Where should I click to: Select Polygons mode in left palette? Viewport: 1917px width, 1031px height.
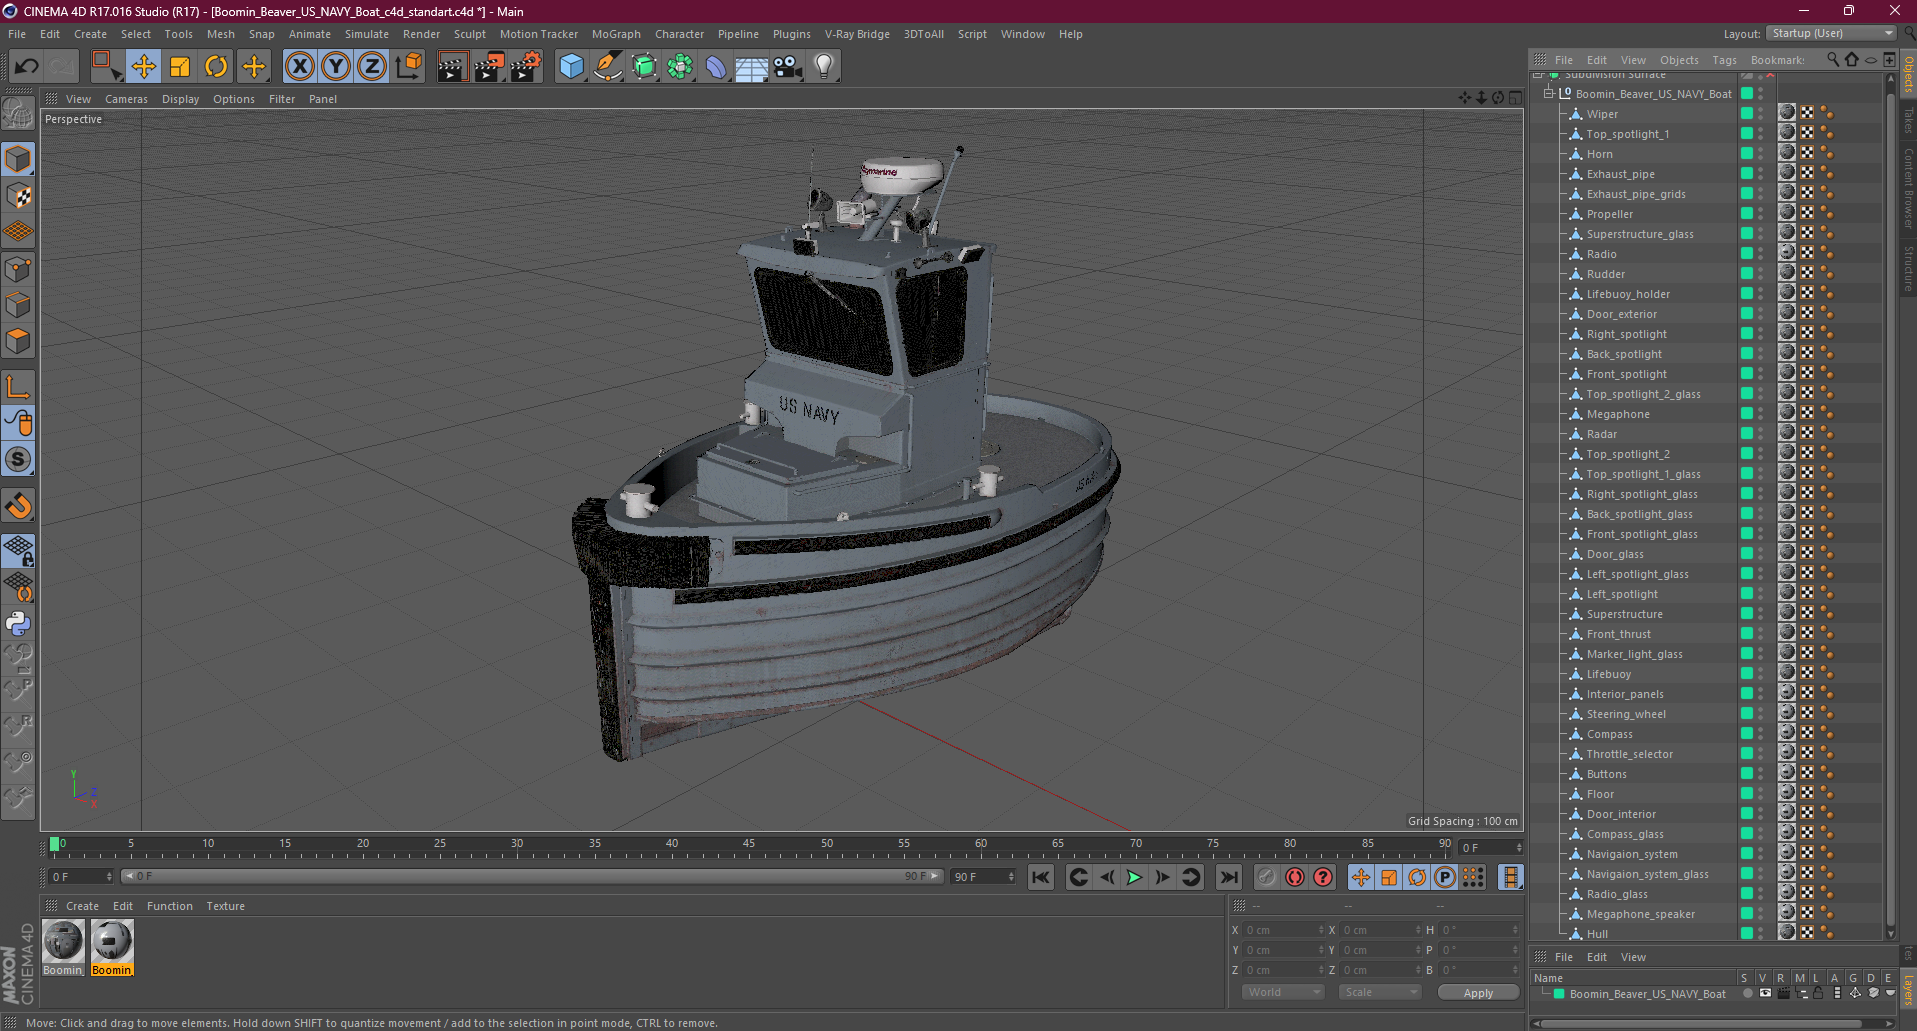(x=18, y=342)
